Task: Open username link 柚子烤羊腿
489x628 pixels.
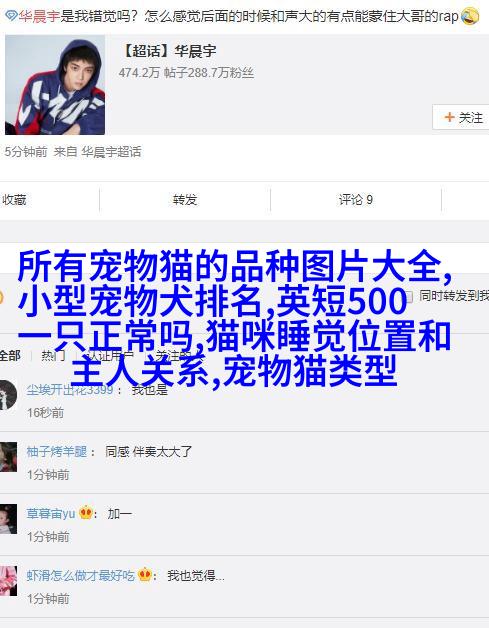Action: point(56,451)
